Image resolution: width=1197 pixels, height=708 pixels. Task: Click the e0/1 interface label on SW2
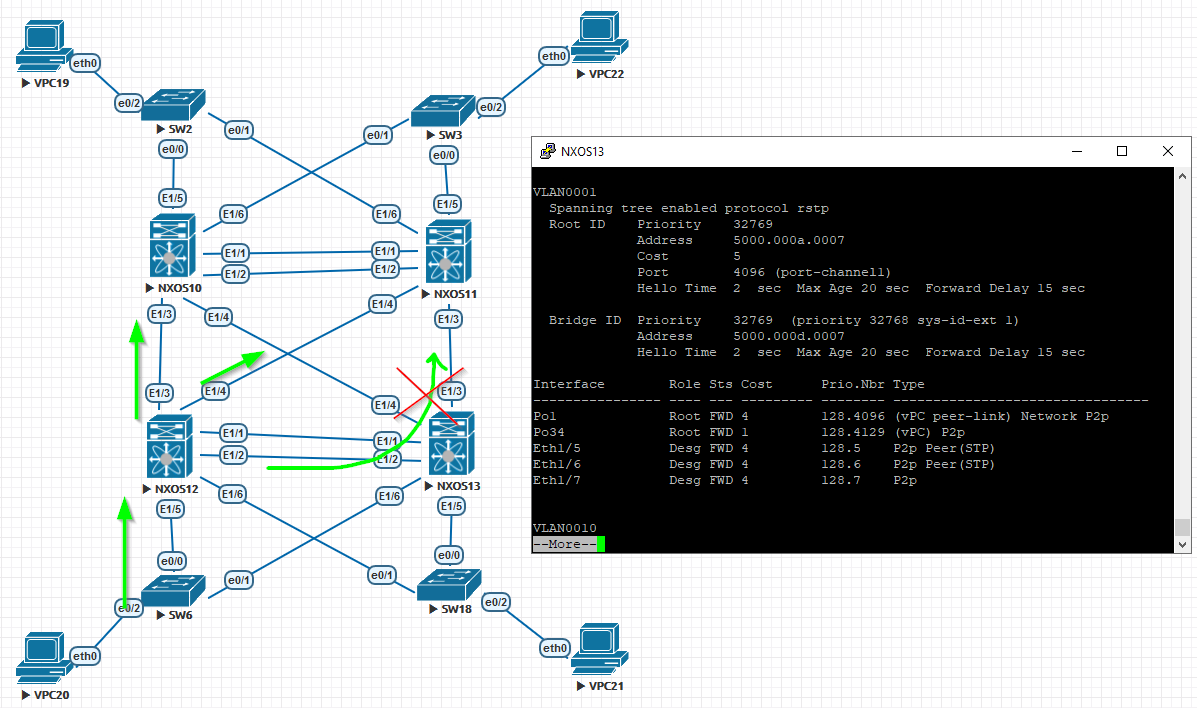239,130
